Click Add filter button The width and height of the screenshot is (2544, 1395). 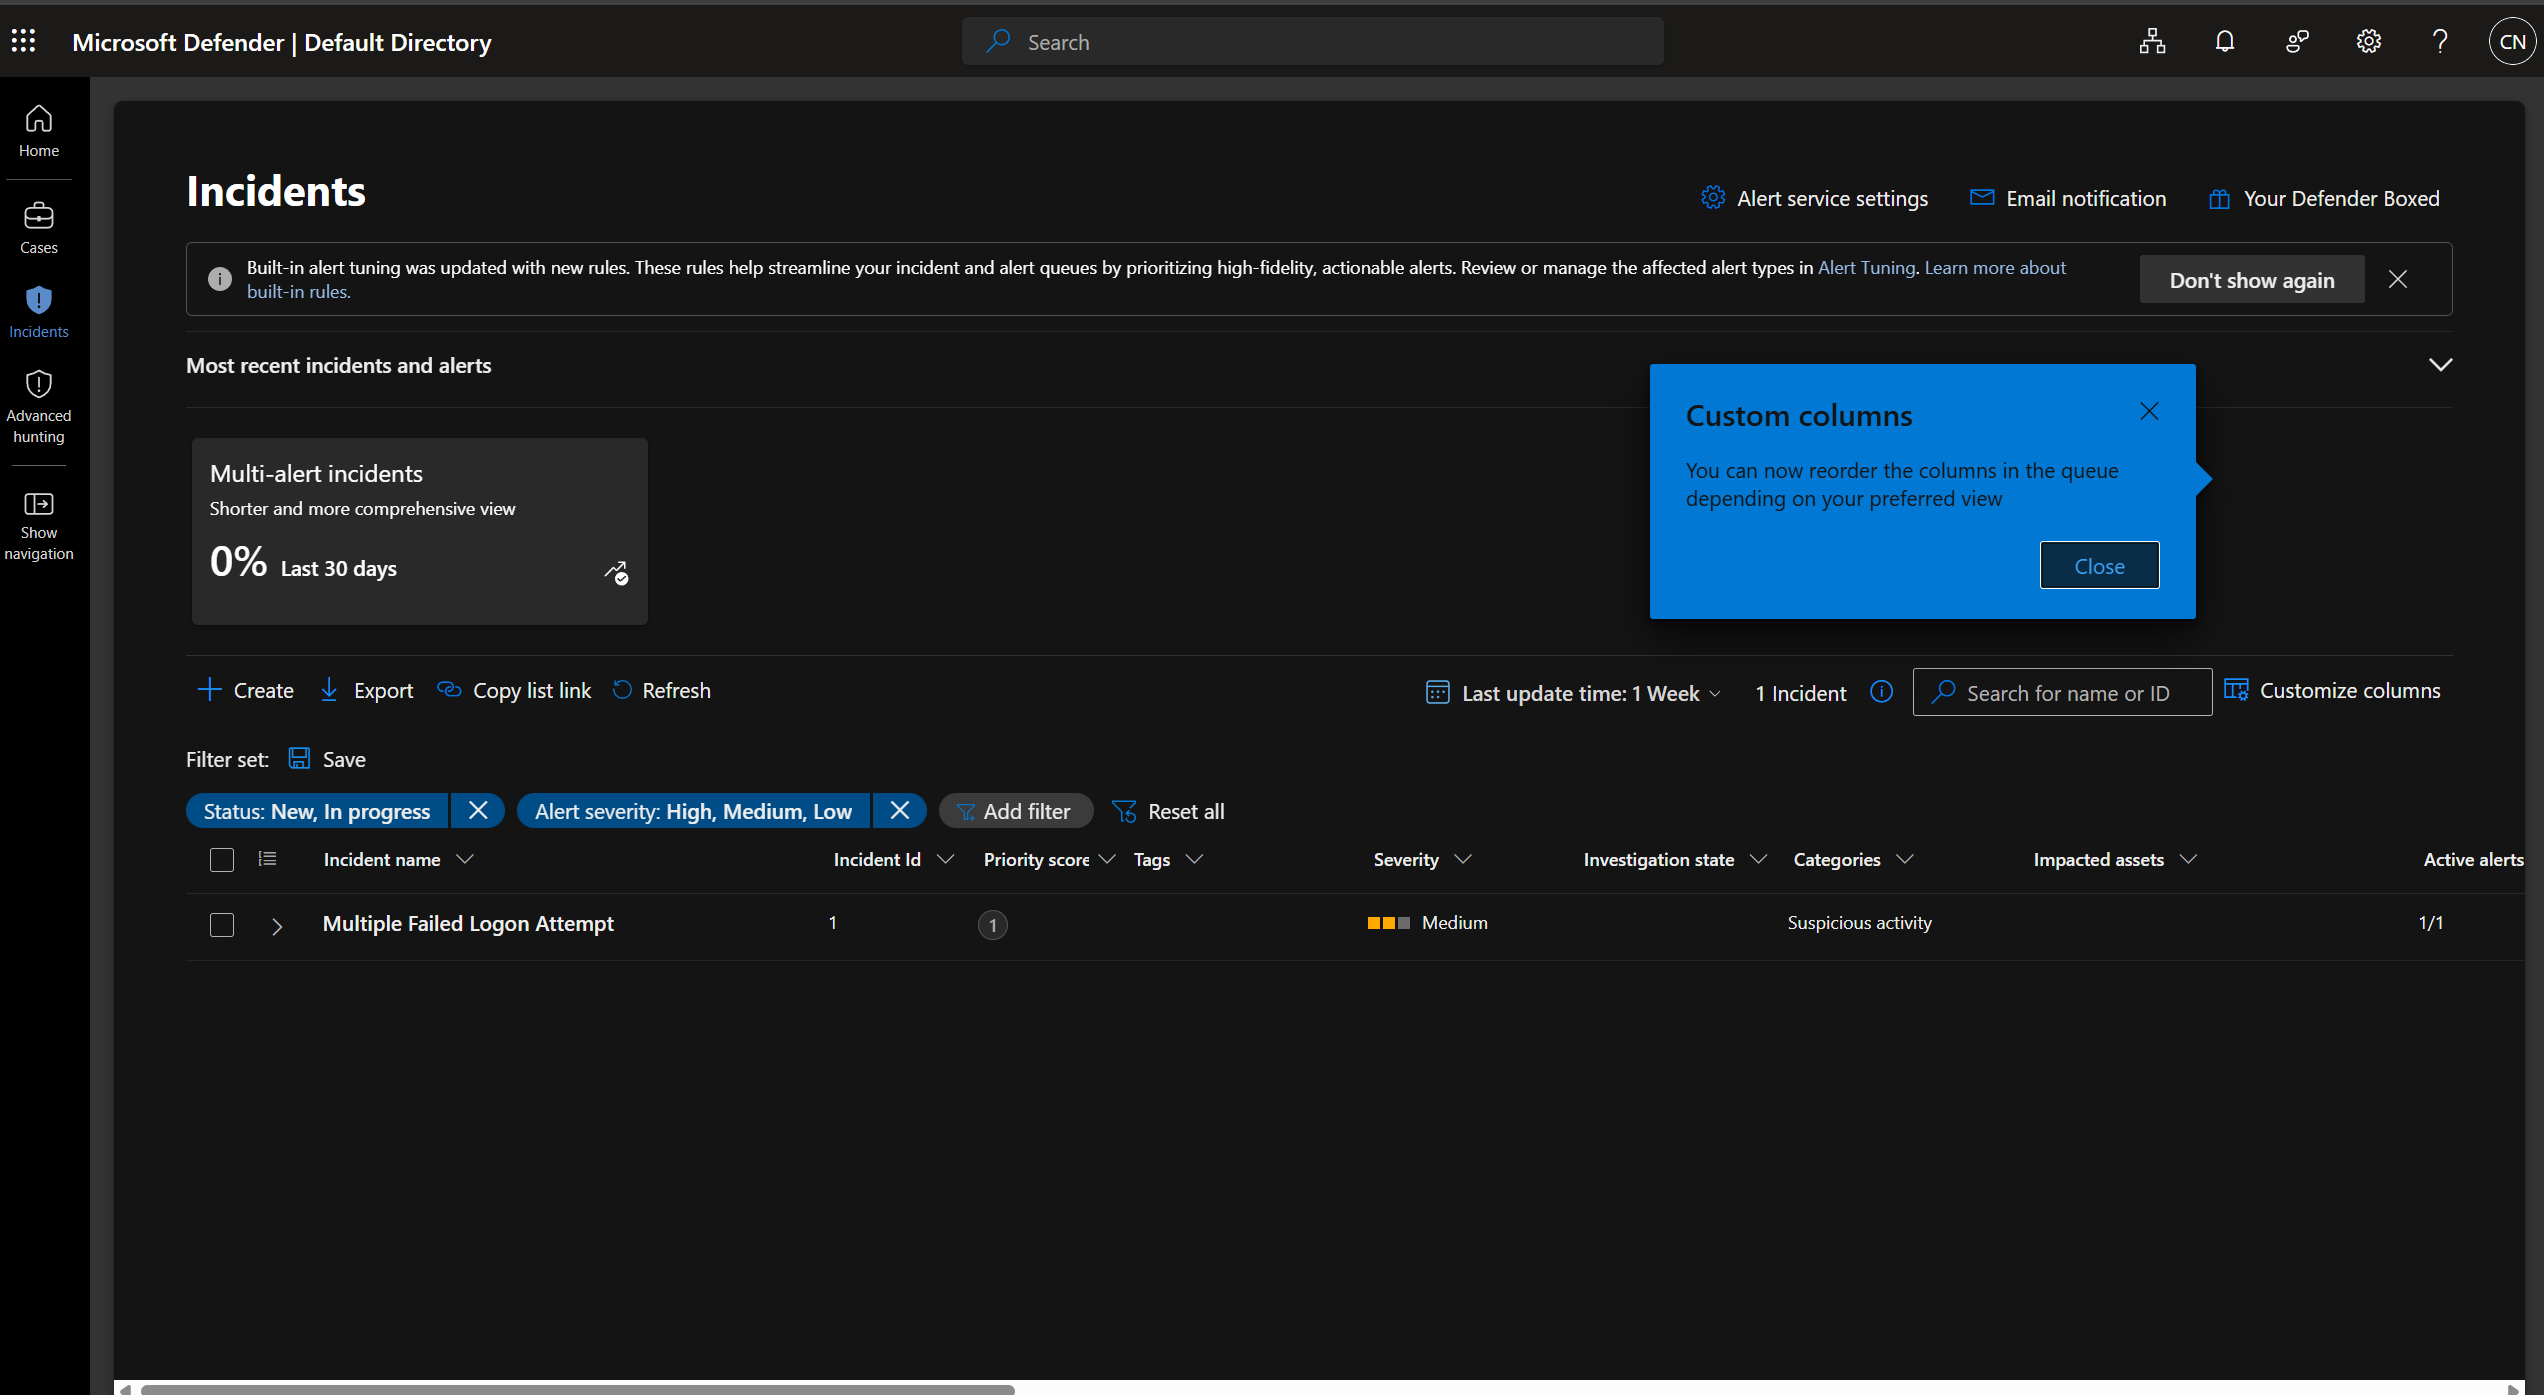(x=1015, y=811)
